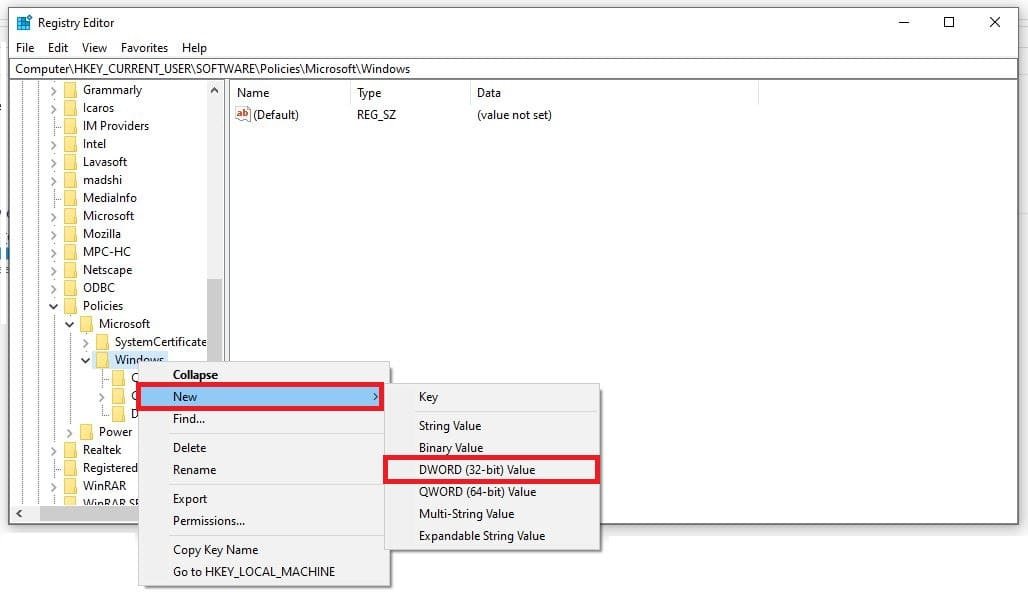Select the Realtek folder icon
The width and height of the screenshot is (1028, 597).
click(x=70, y=450)
